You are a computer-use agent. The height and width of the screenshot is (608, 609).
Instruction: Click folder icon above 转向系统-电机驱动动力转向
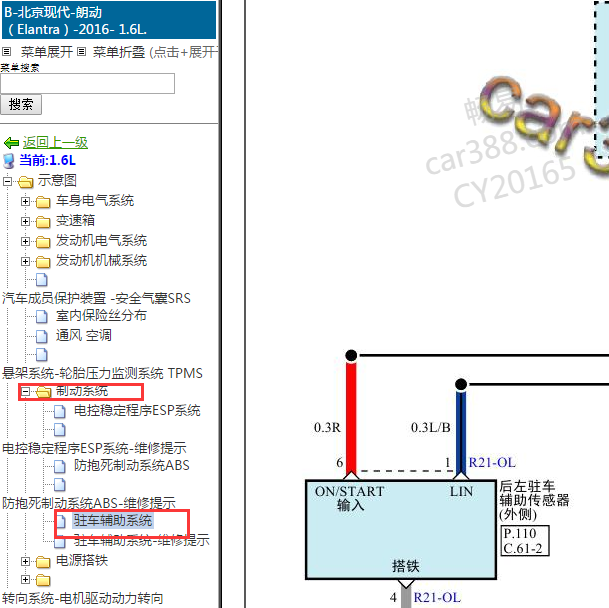pos(43,580)
